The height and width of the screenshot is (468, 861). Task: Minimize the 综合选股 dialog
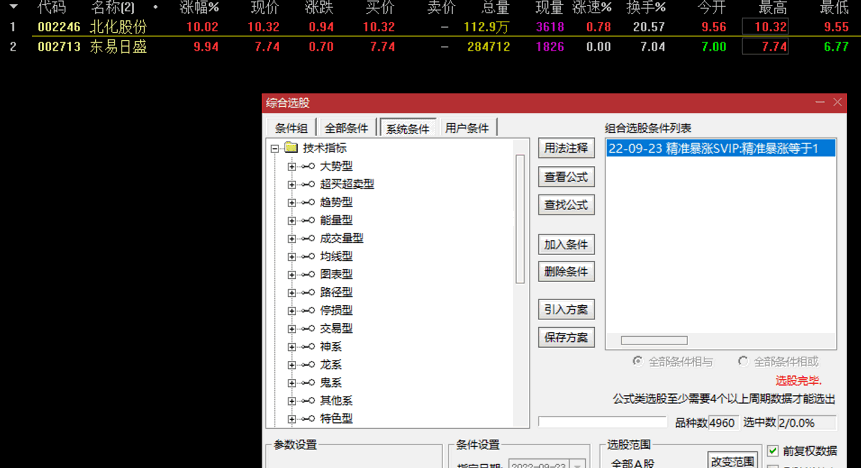point(820,102)
